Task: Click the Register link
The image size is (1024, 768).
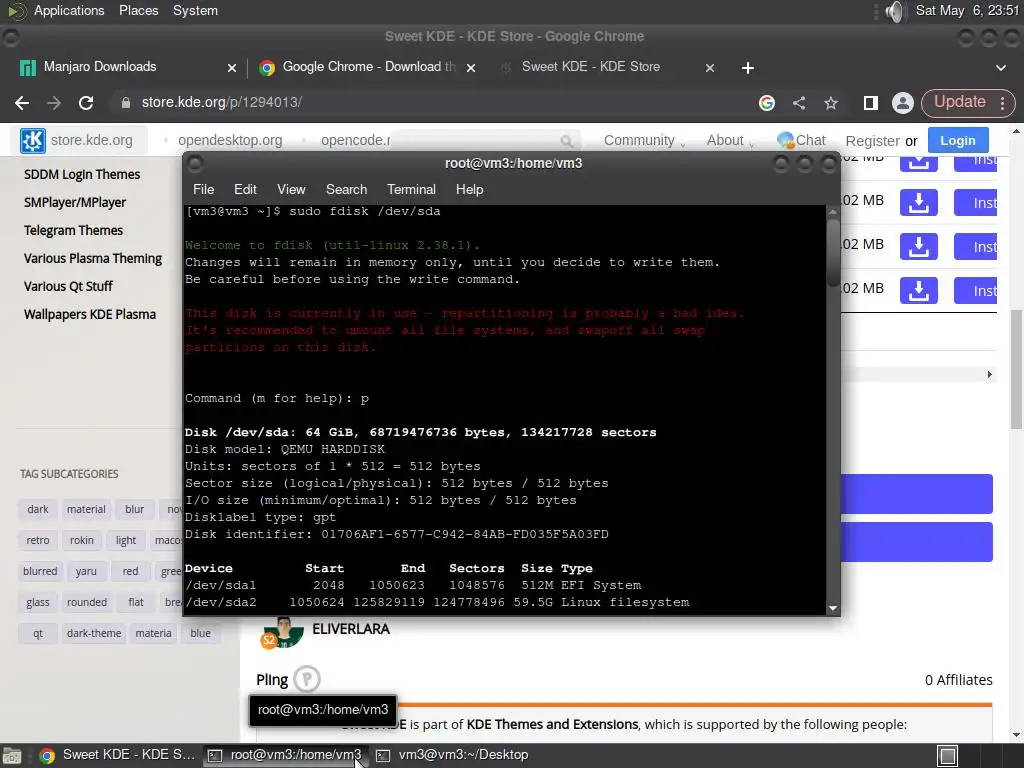Action: pos(872,141)
